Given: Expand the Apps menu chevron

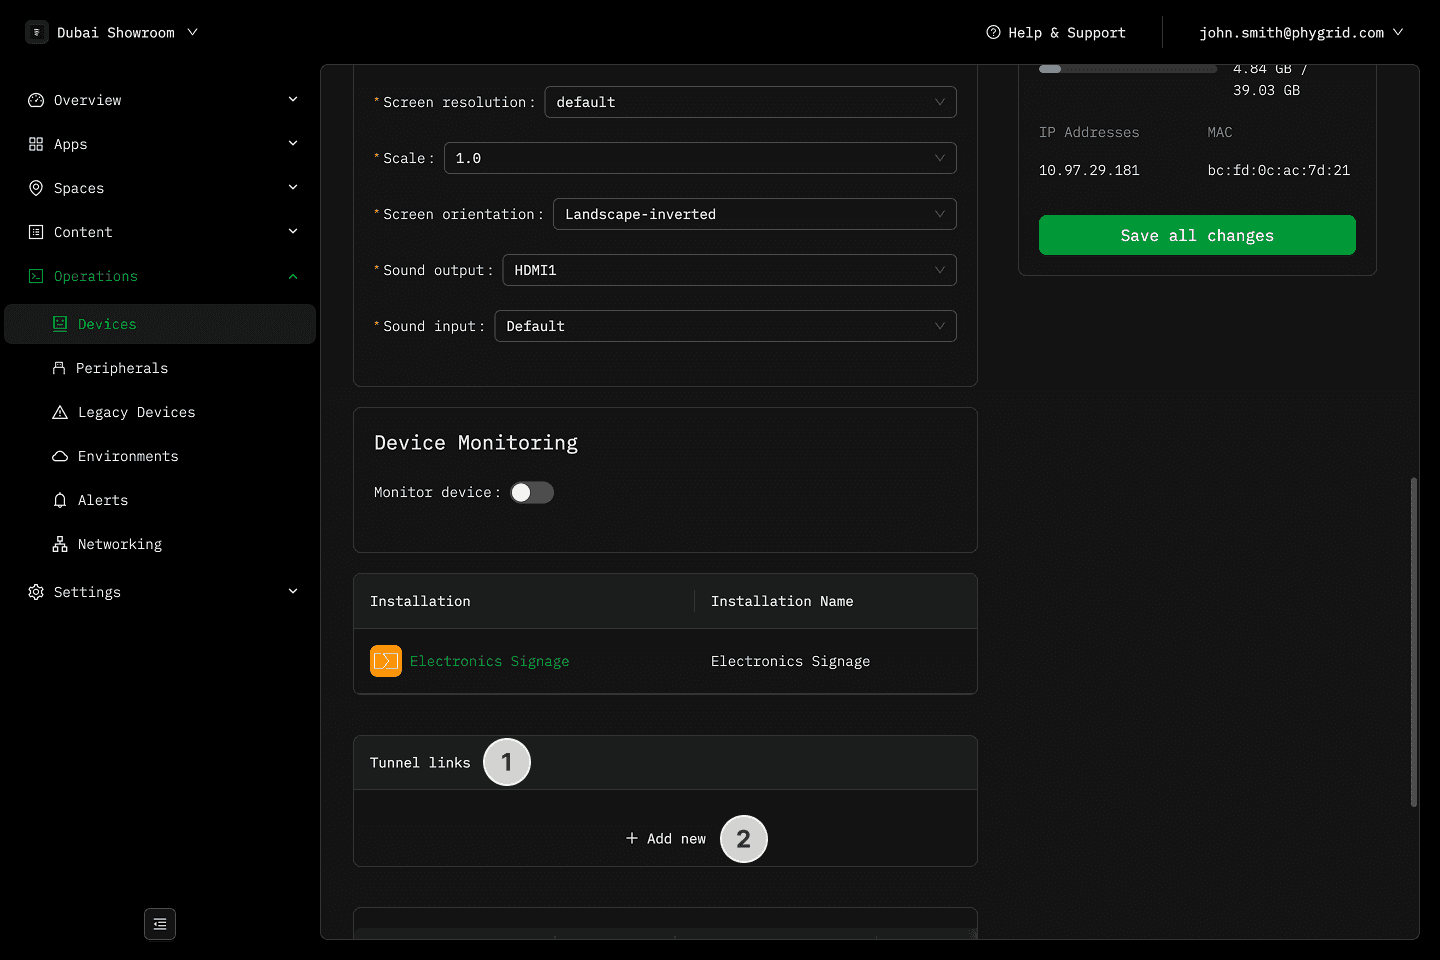Looking at the screenshot, I should click(293, 143).
